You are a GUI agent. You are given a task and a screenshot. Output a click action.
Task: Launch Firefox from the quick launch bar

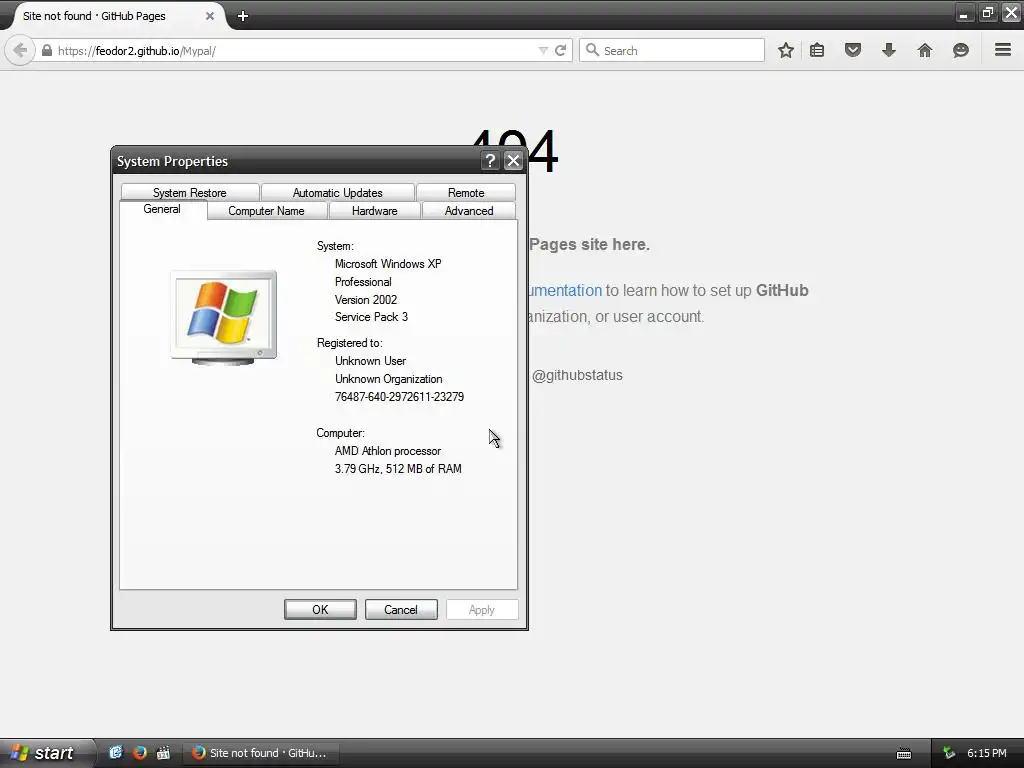click(x=140, y=753)
